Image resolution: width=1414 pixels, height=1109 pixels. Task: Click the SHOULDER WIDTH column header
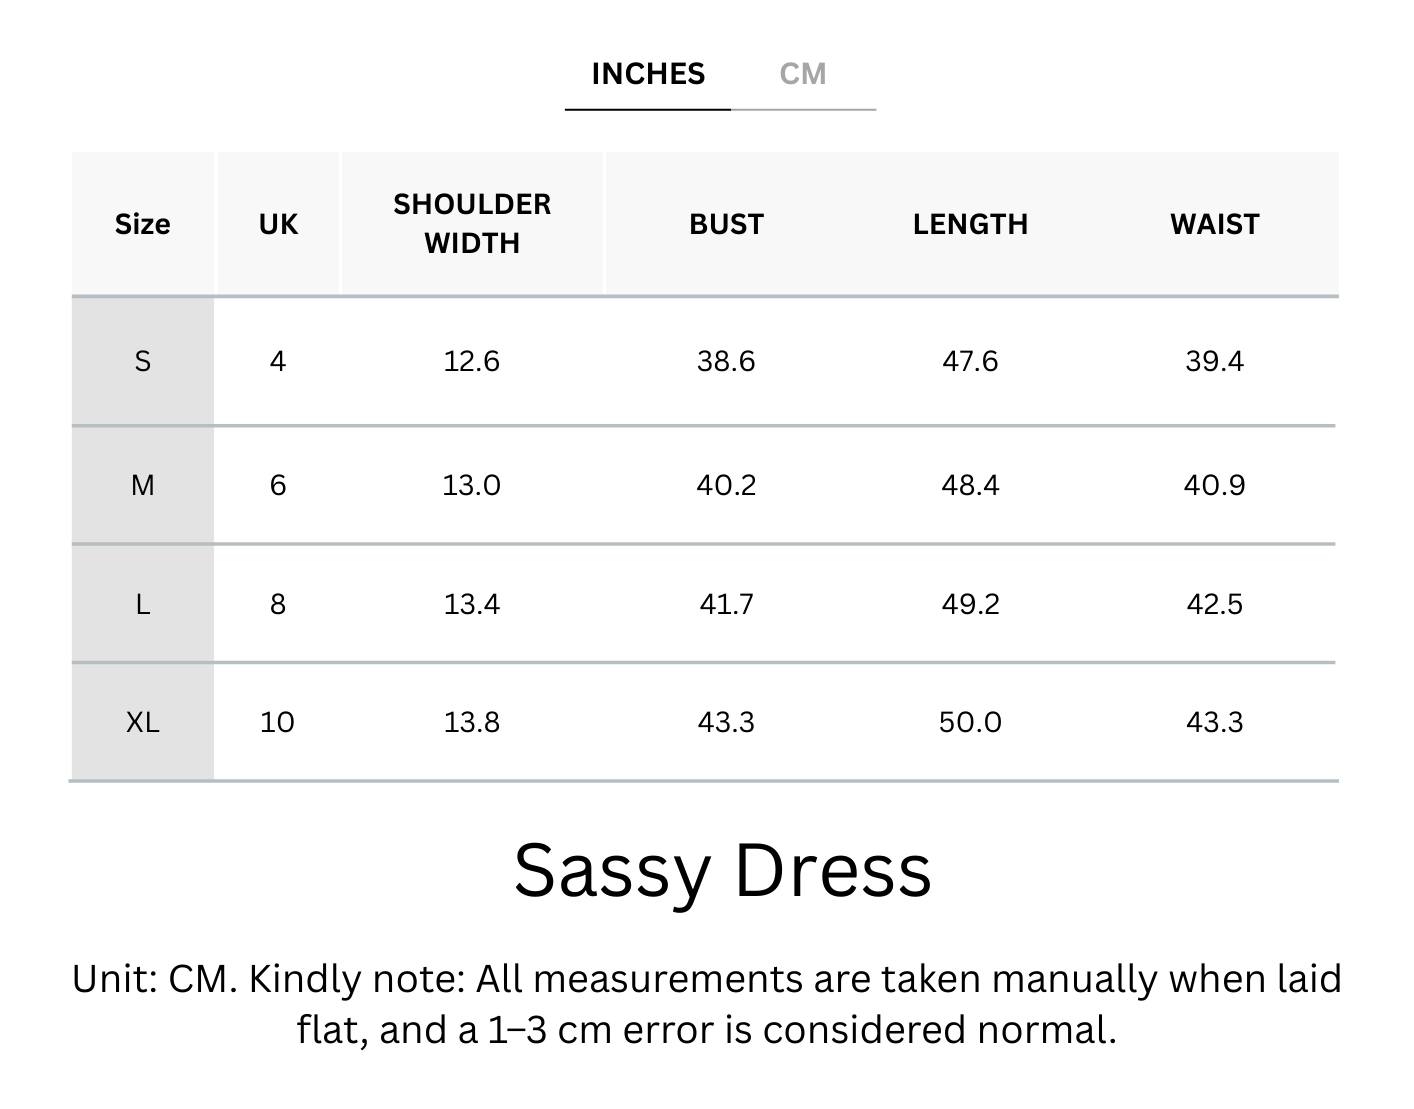click(472, 224)
